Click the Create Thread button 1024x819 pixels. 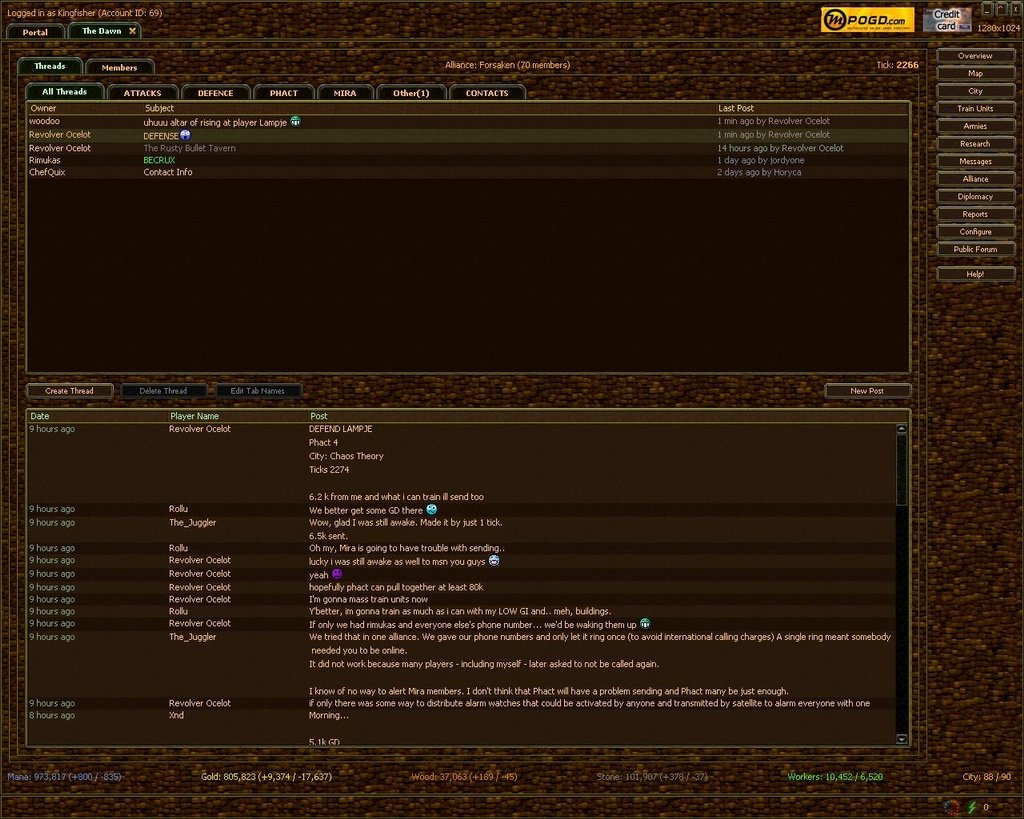tap(69, 391)
